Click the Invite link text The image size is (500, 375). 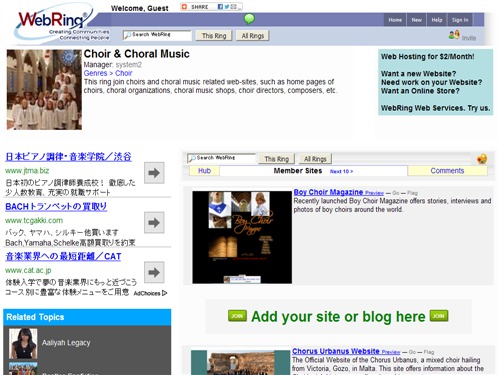coord(469,38)
